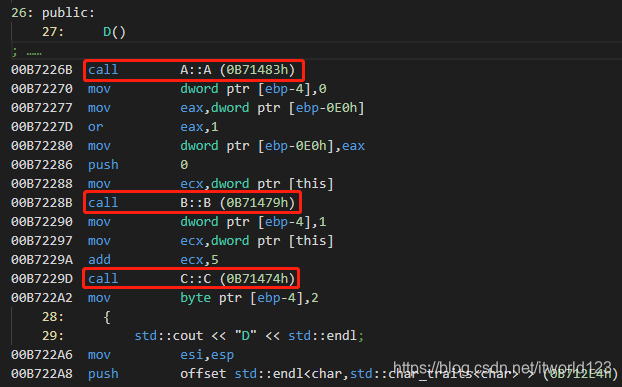
Task: Click the address 00B72288
Action: (x=42, y=184)
